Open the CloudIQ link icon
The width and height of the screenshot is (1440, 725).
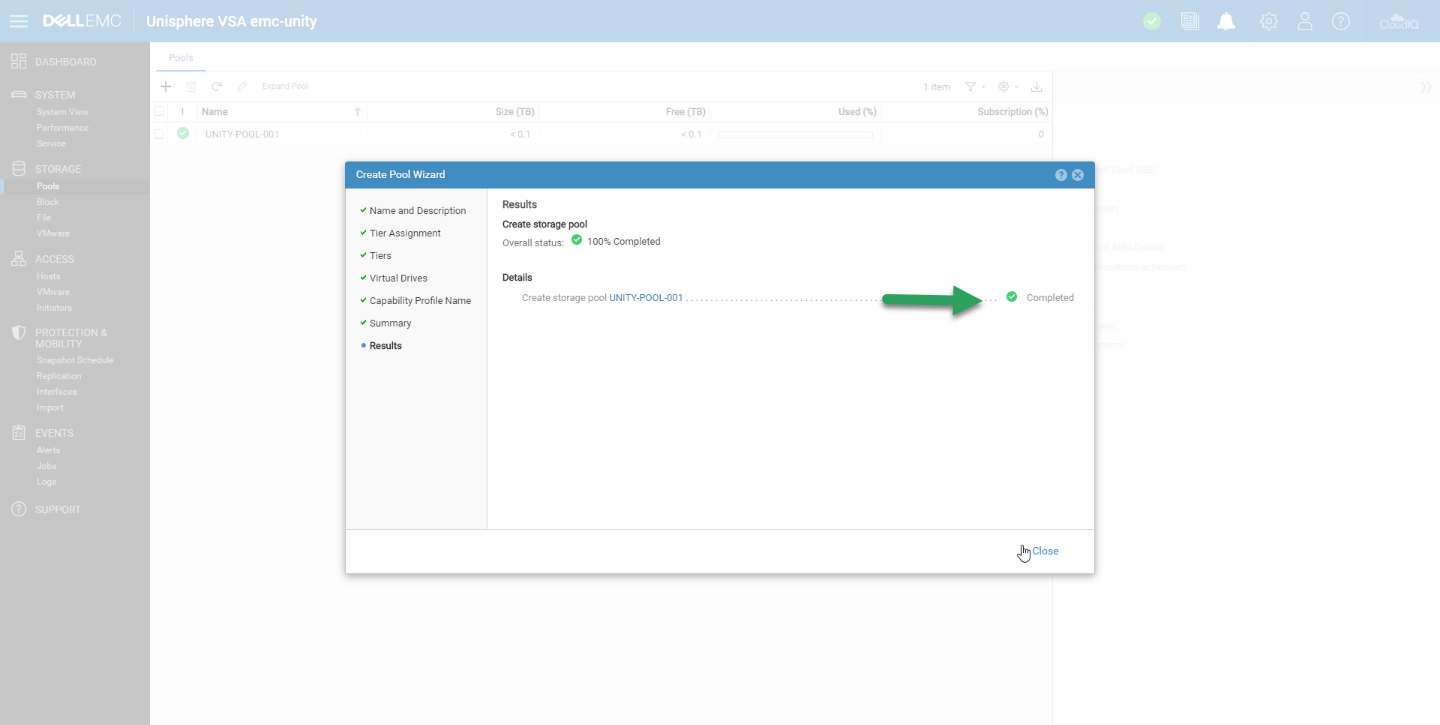pos(1399,21)
